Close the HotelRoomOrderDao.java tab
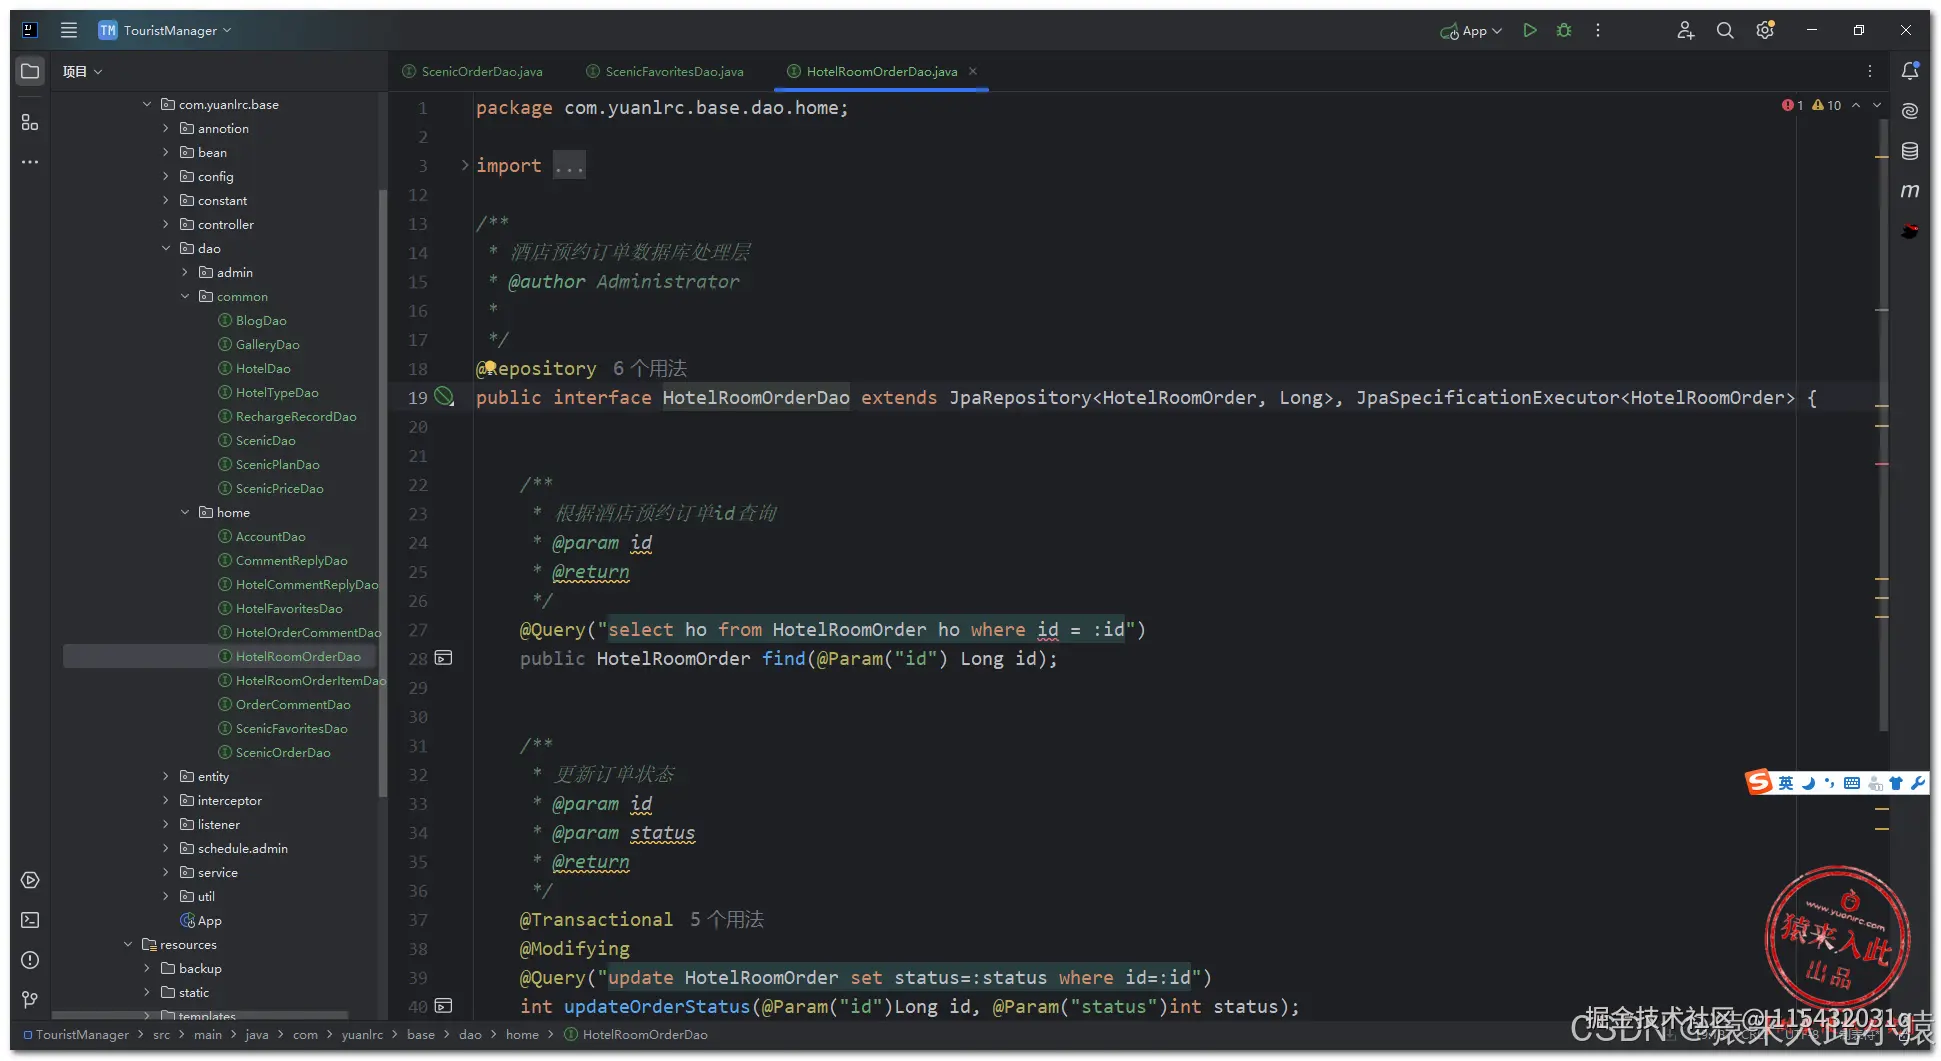The image size is (1941, 1061). (973, 71)
